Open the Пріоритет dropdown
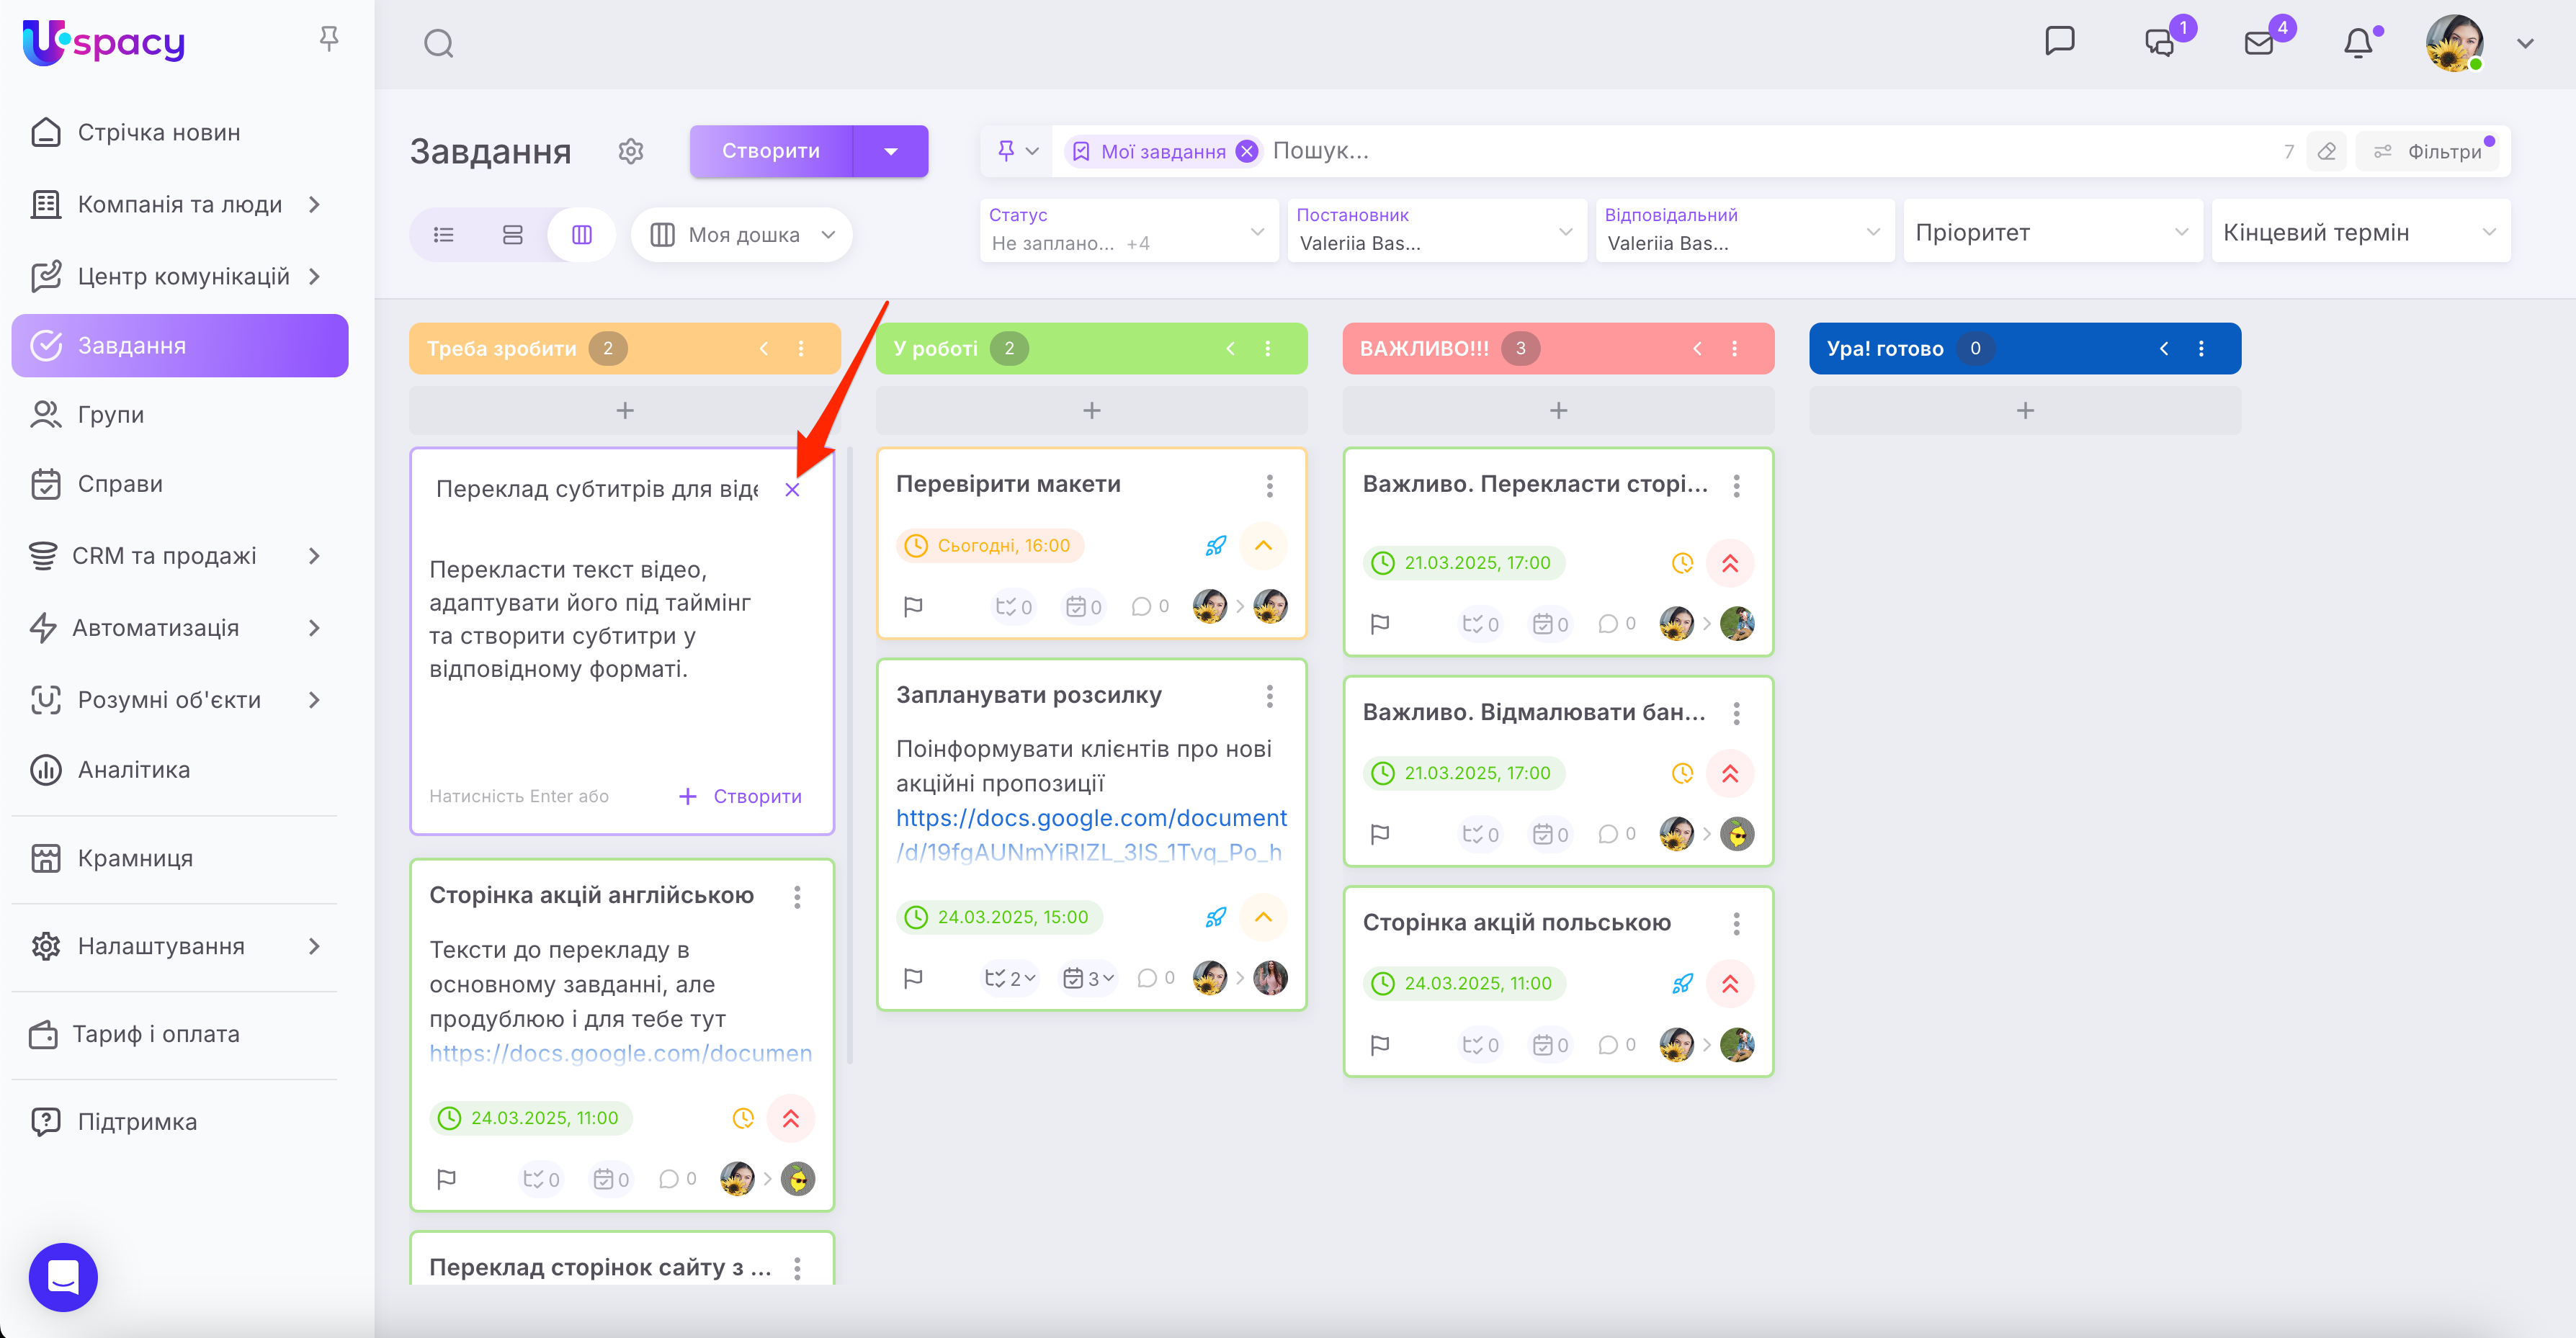Image resolution: width=2576 pixels, height=1338 pixels. [2052, 232]
